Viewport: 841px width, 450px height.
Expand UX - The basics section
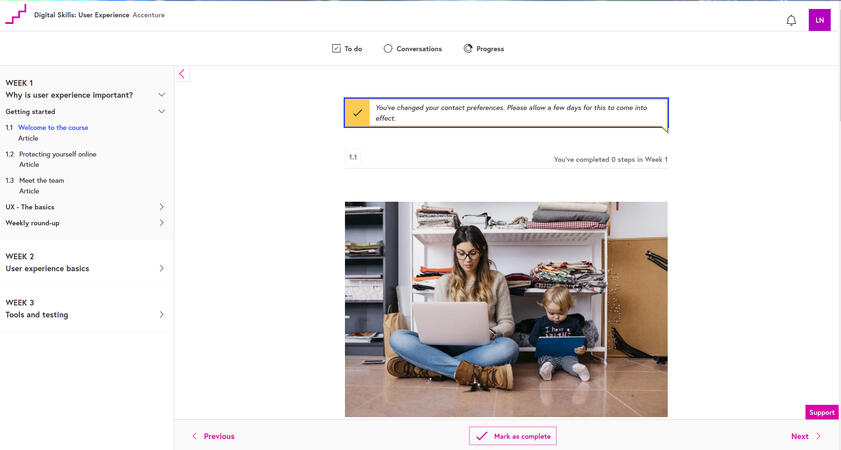click(161, 207)
